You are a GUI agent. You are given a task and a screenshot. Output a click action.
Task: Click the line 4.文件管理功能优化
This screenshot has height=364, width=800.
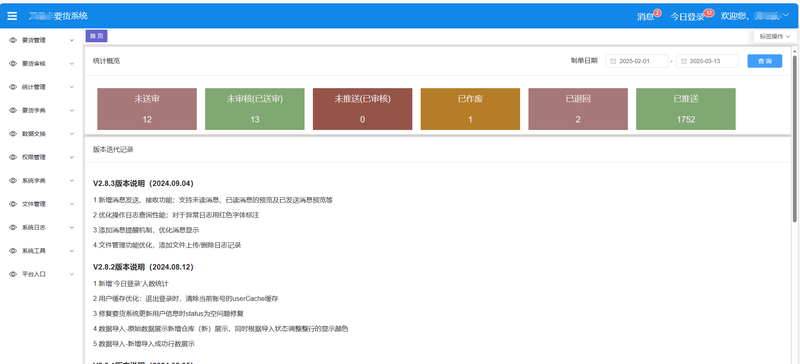pyautogui.click(x=167, y=245)
